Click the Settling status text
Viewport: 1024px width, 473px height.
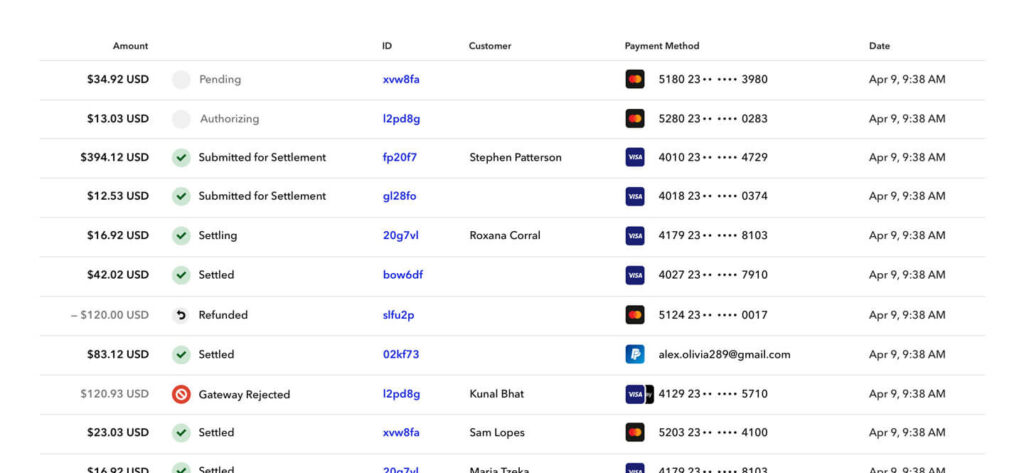tap(218, 236)
